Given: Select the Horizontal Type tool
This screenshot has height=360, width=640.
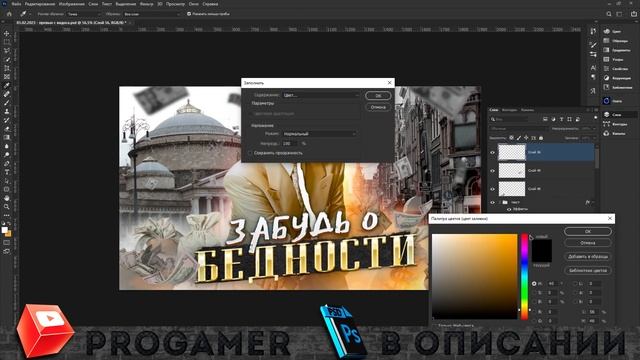Looking at the screenshot, I should pos(7,172).
